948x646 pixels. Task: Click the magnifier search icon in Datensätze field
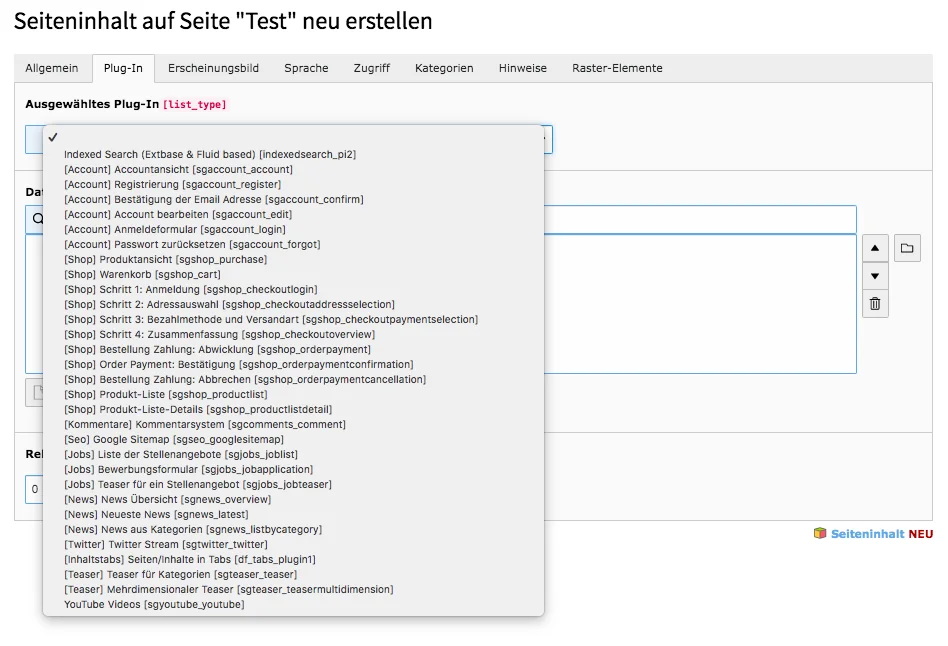point(39,219)
